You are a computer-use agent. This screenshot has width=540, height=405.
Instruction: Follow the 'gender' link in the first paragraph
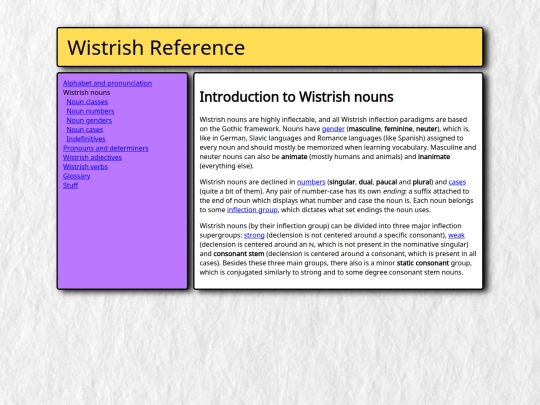[333, 129]
